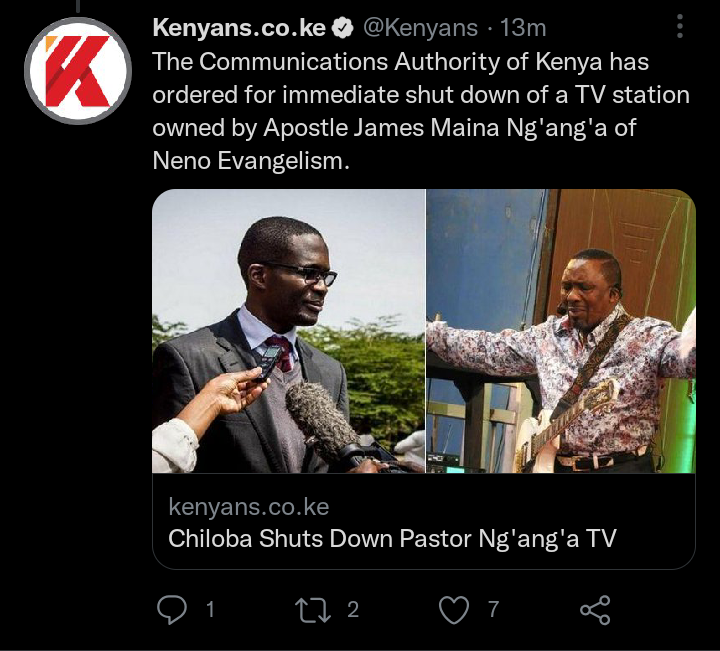Click the reply speech bubble icon
The height and width of the screenshot is (651, 720).
(172, 610)
